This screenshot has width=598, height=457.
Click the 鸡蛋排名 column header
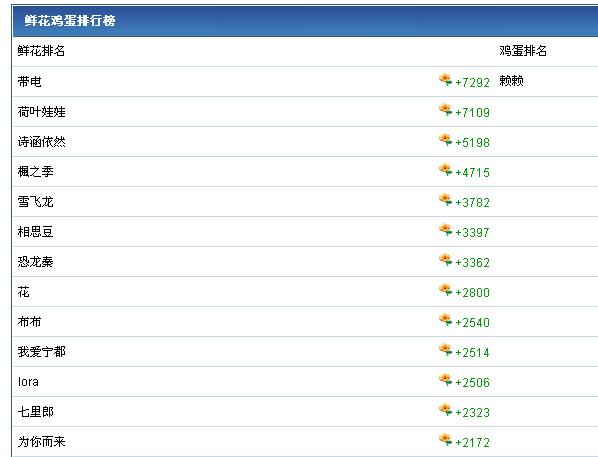click(523, 51)
